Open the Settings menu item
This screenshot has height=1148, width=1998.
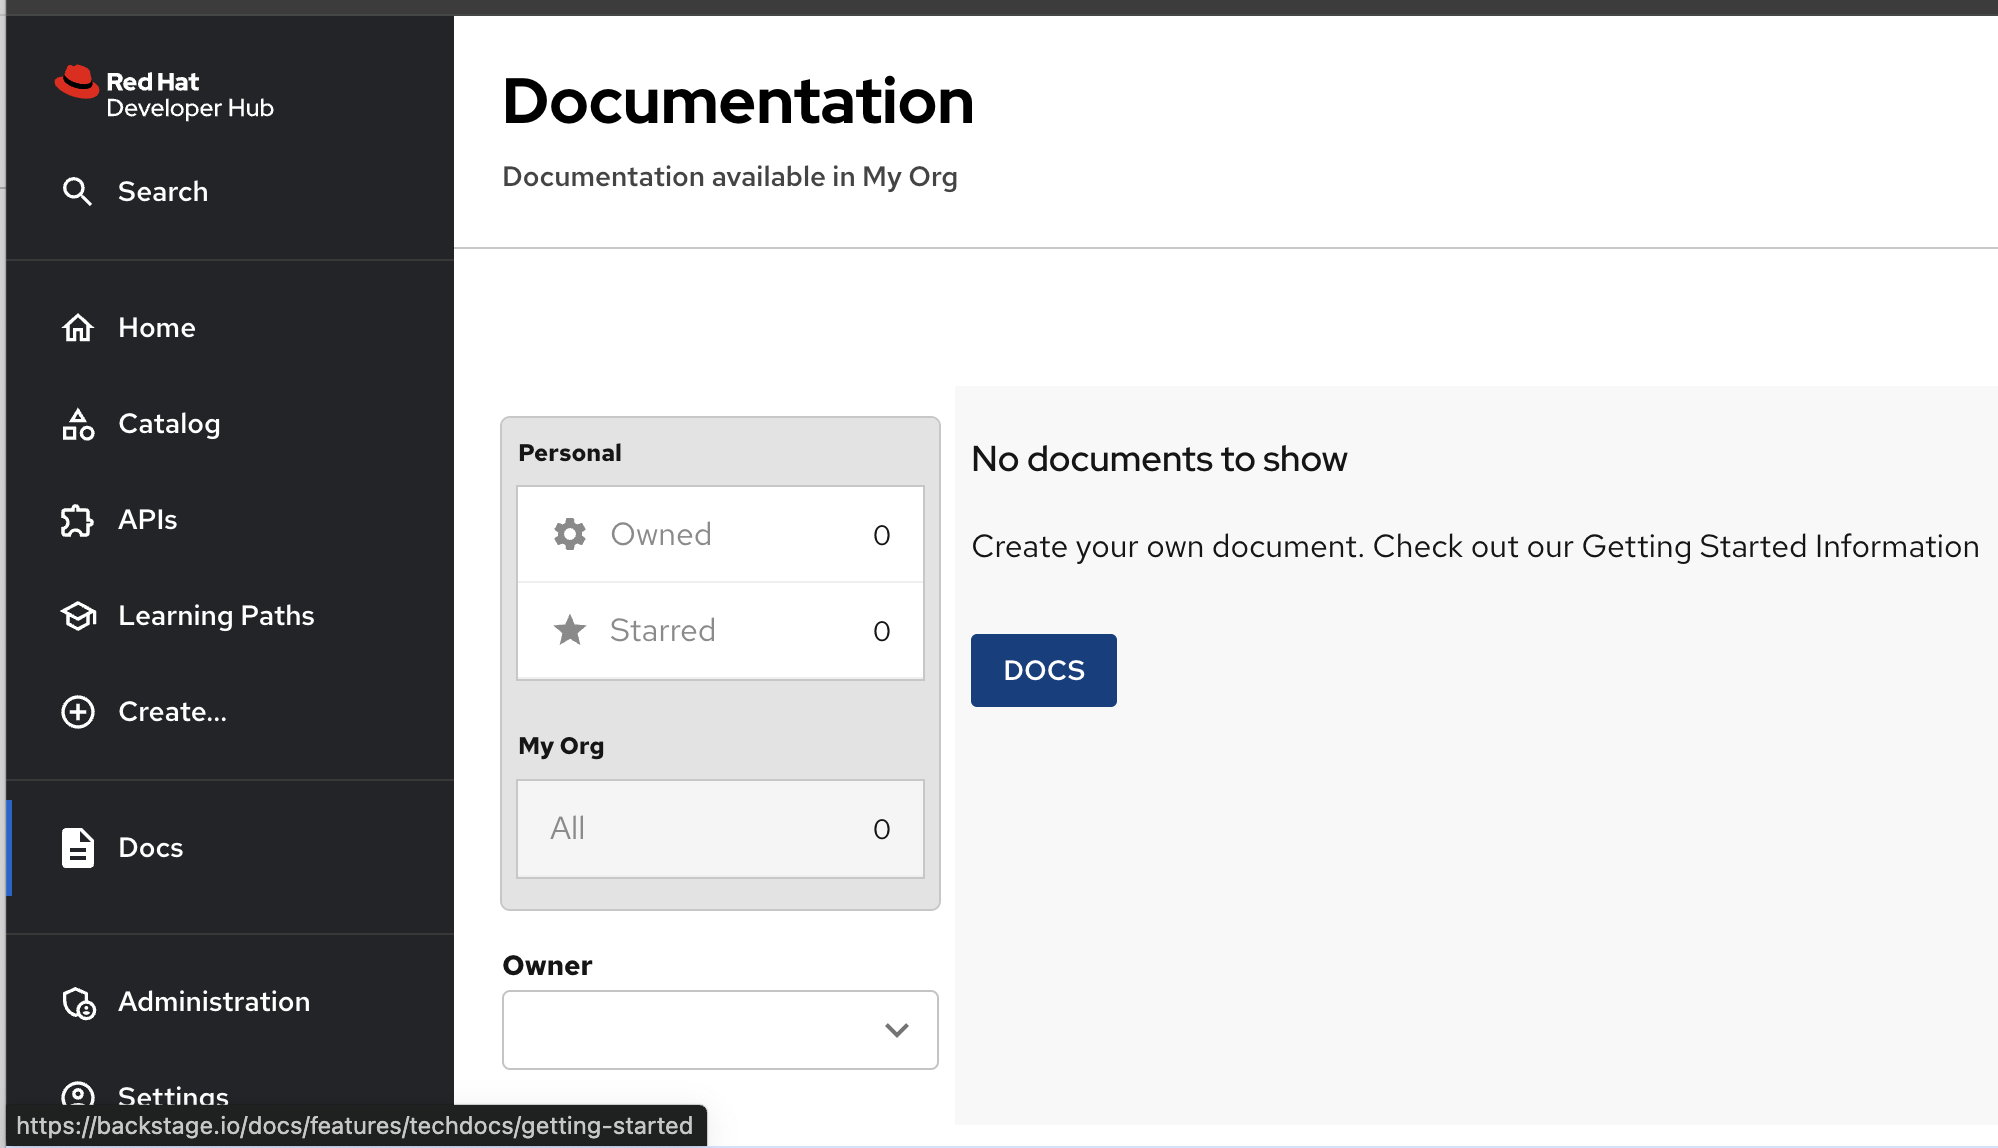tap(173, 1095)
